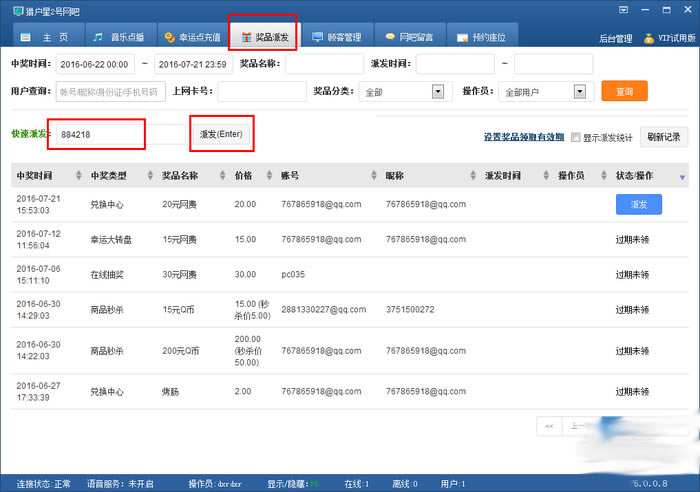Open the 后台管理 menu item

(615, 38)
